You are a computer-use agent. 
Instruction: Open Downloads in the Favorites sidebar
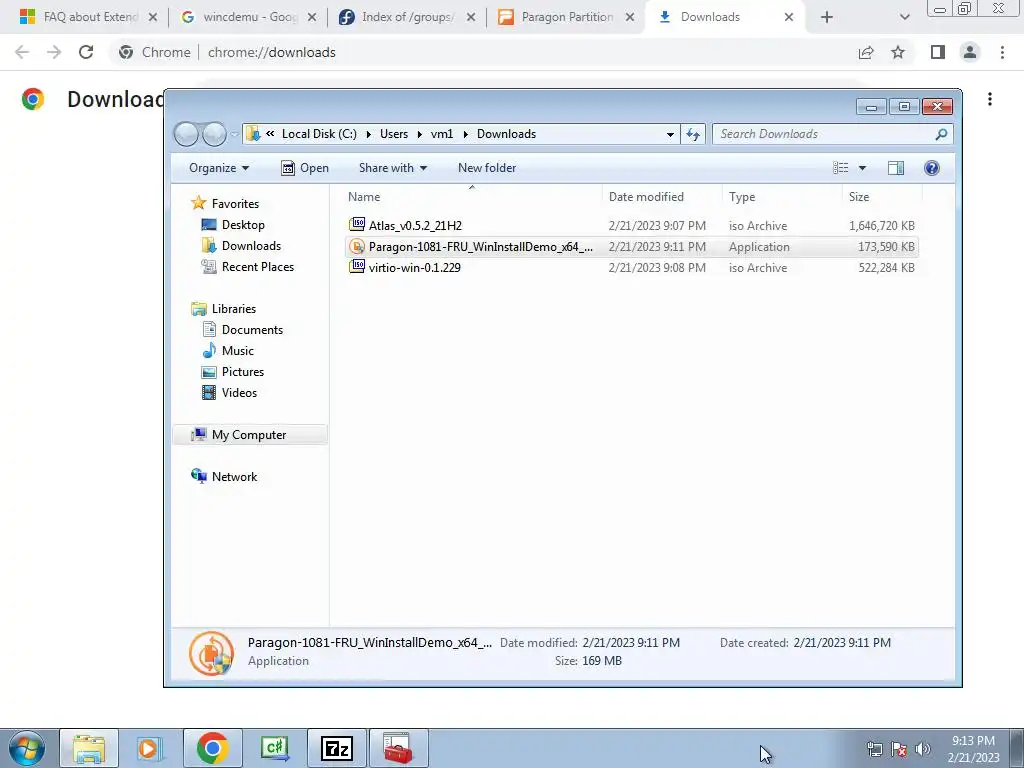point(241,246)
